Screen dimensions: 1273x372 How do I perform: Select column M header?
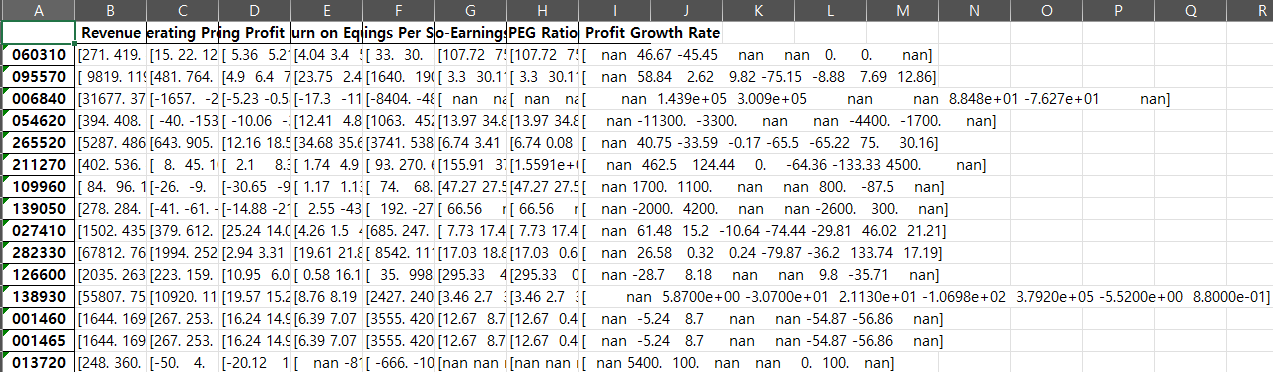(x=902, y=10)
